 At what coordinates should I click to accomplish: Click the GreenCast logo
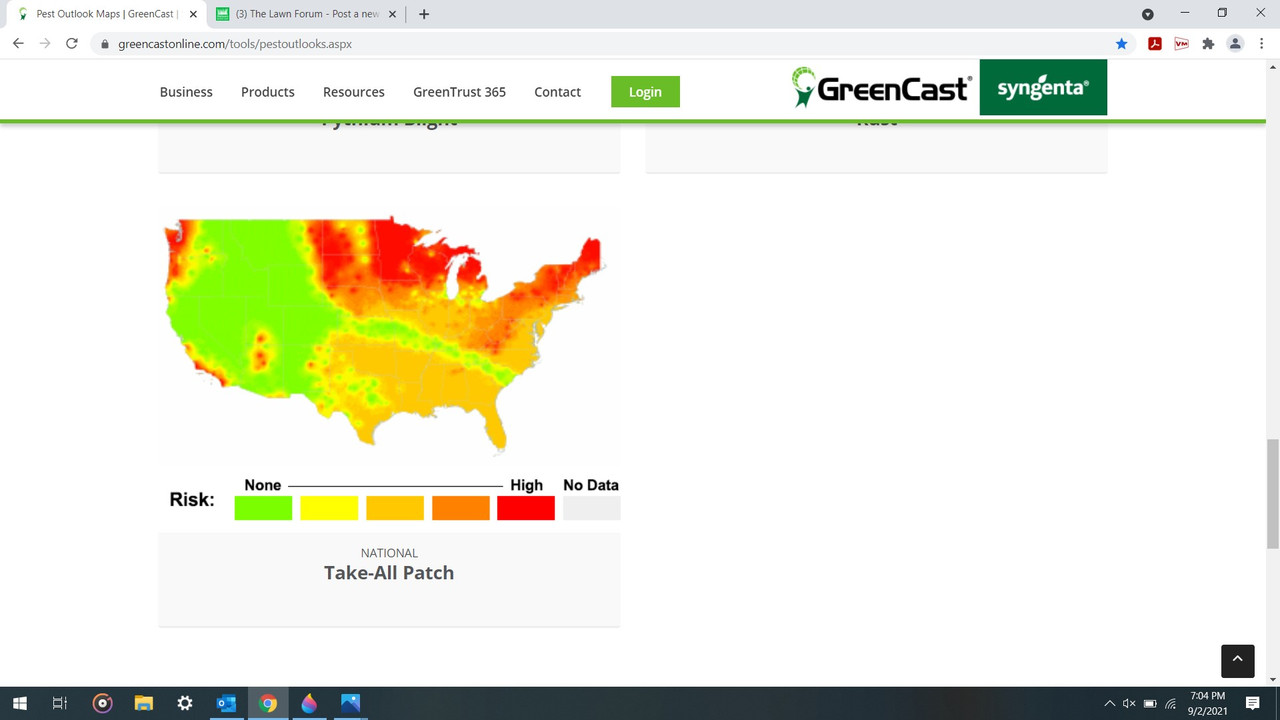click(880, 88)
